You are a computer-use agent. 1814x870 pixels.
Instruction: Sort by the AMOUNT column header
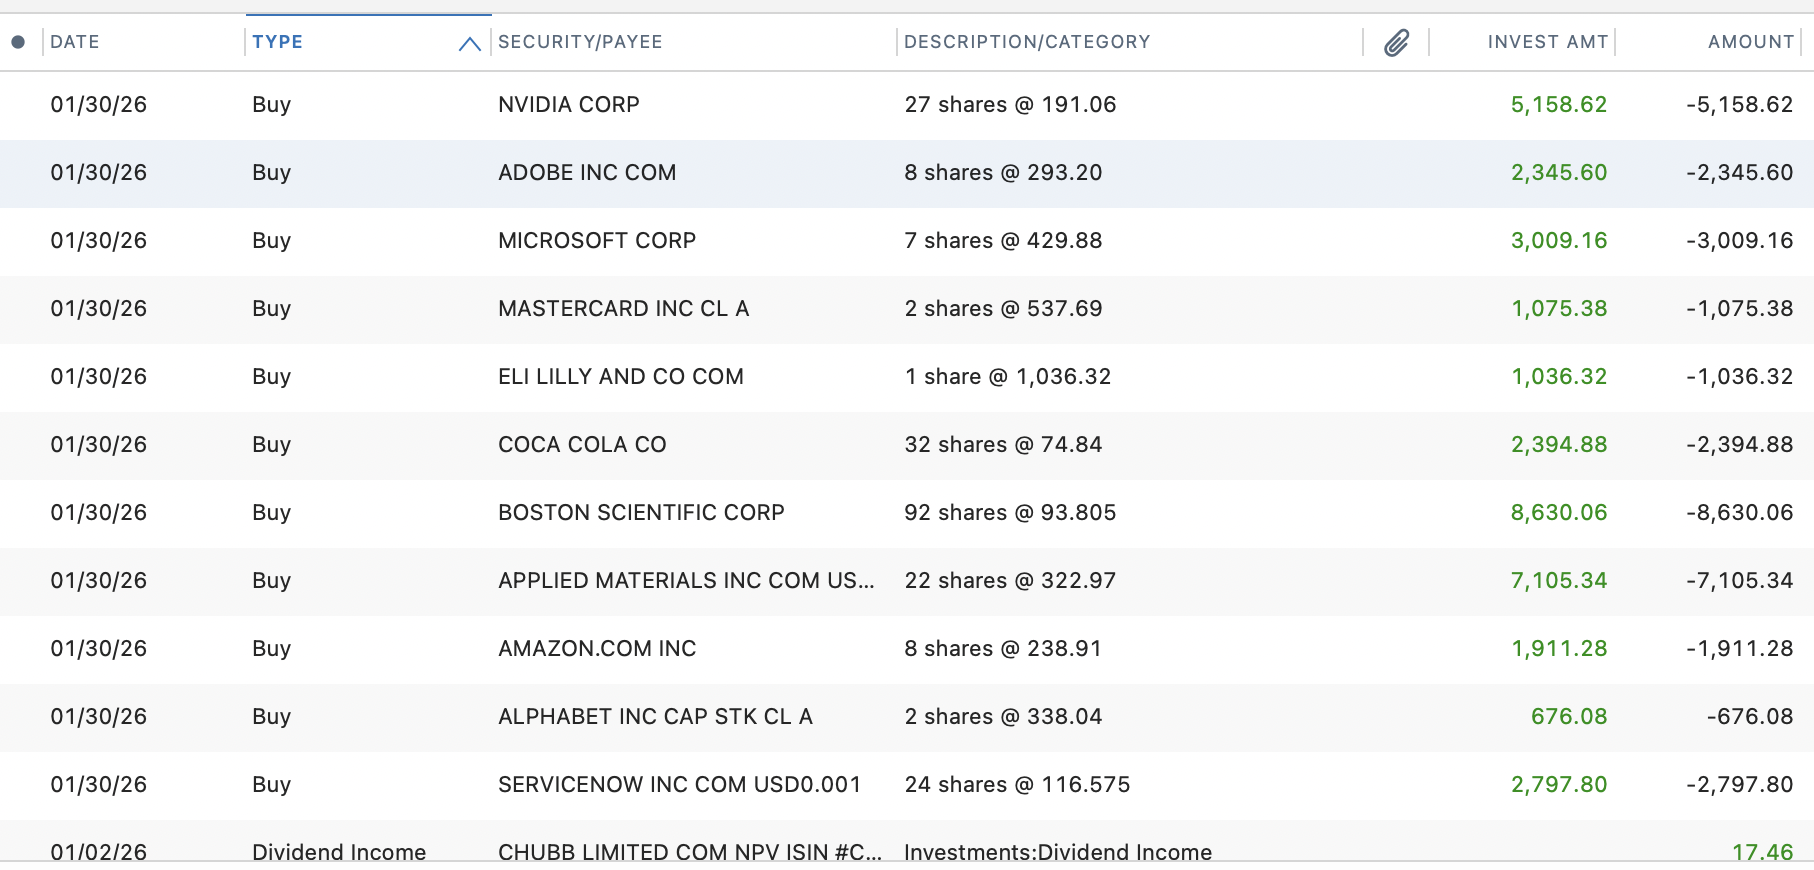click(1750, 42)
